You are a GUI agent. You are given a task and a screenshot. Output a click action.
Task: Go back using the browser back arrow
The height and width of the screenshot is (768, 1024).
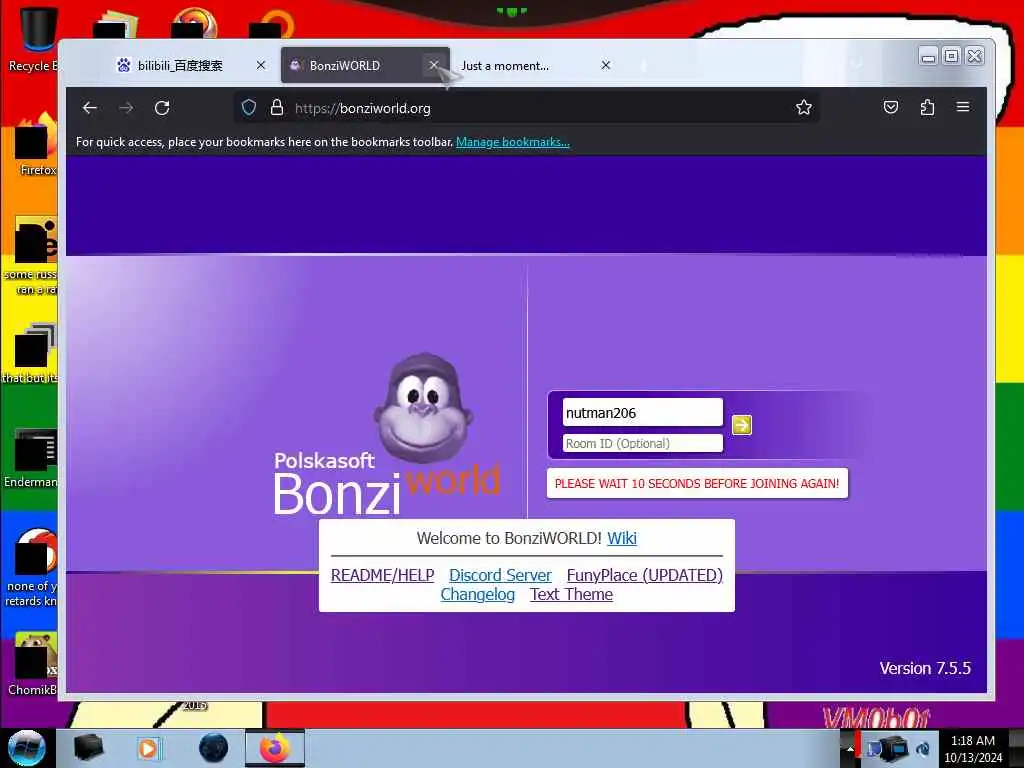tap(89, 108)
